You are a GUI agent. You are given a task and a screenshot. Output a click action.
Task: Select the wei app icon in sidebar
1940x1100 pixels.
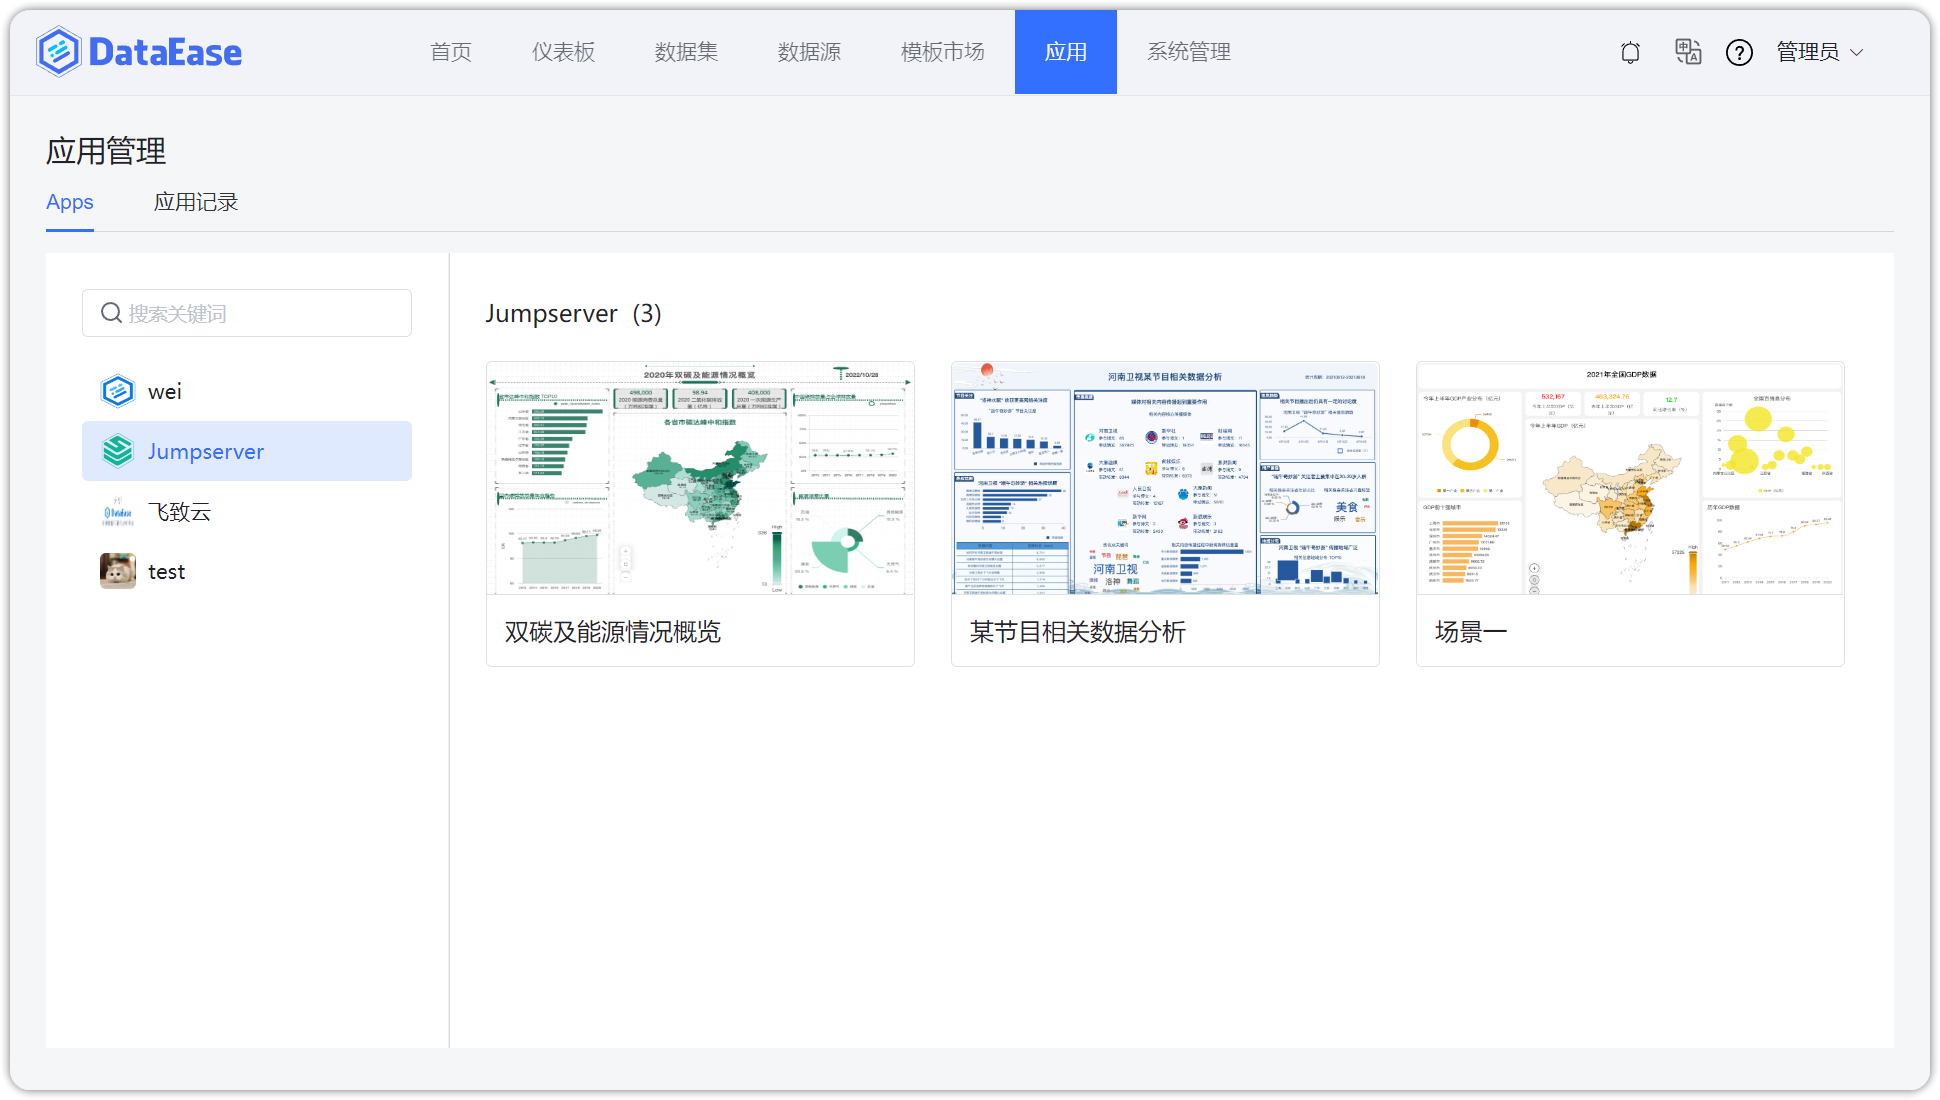(117, 390)
